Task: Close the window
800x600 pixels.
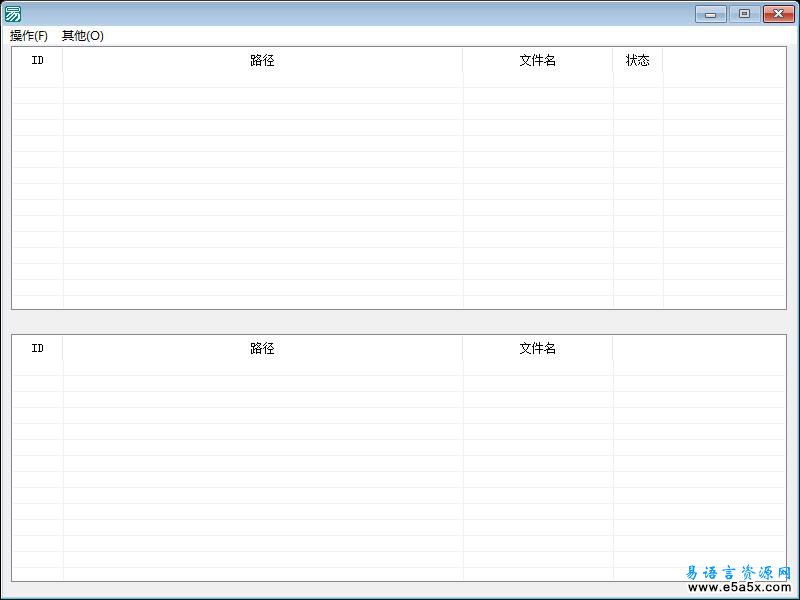Action: 779,14
